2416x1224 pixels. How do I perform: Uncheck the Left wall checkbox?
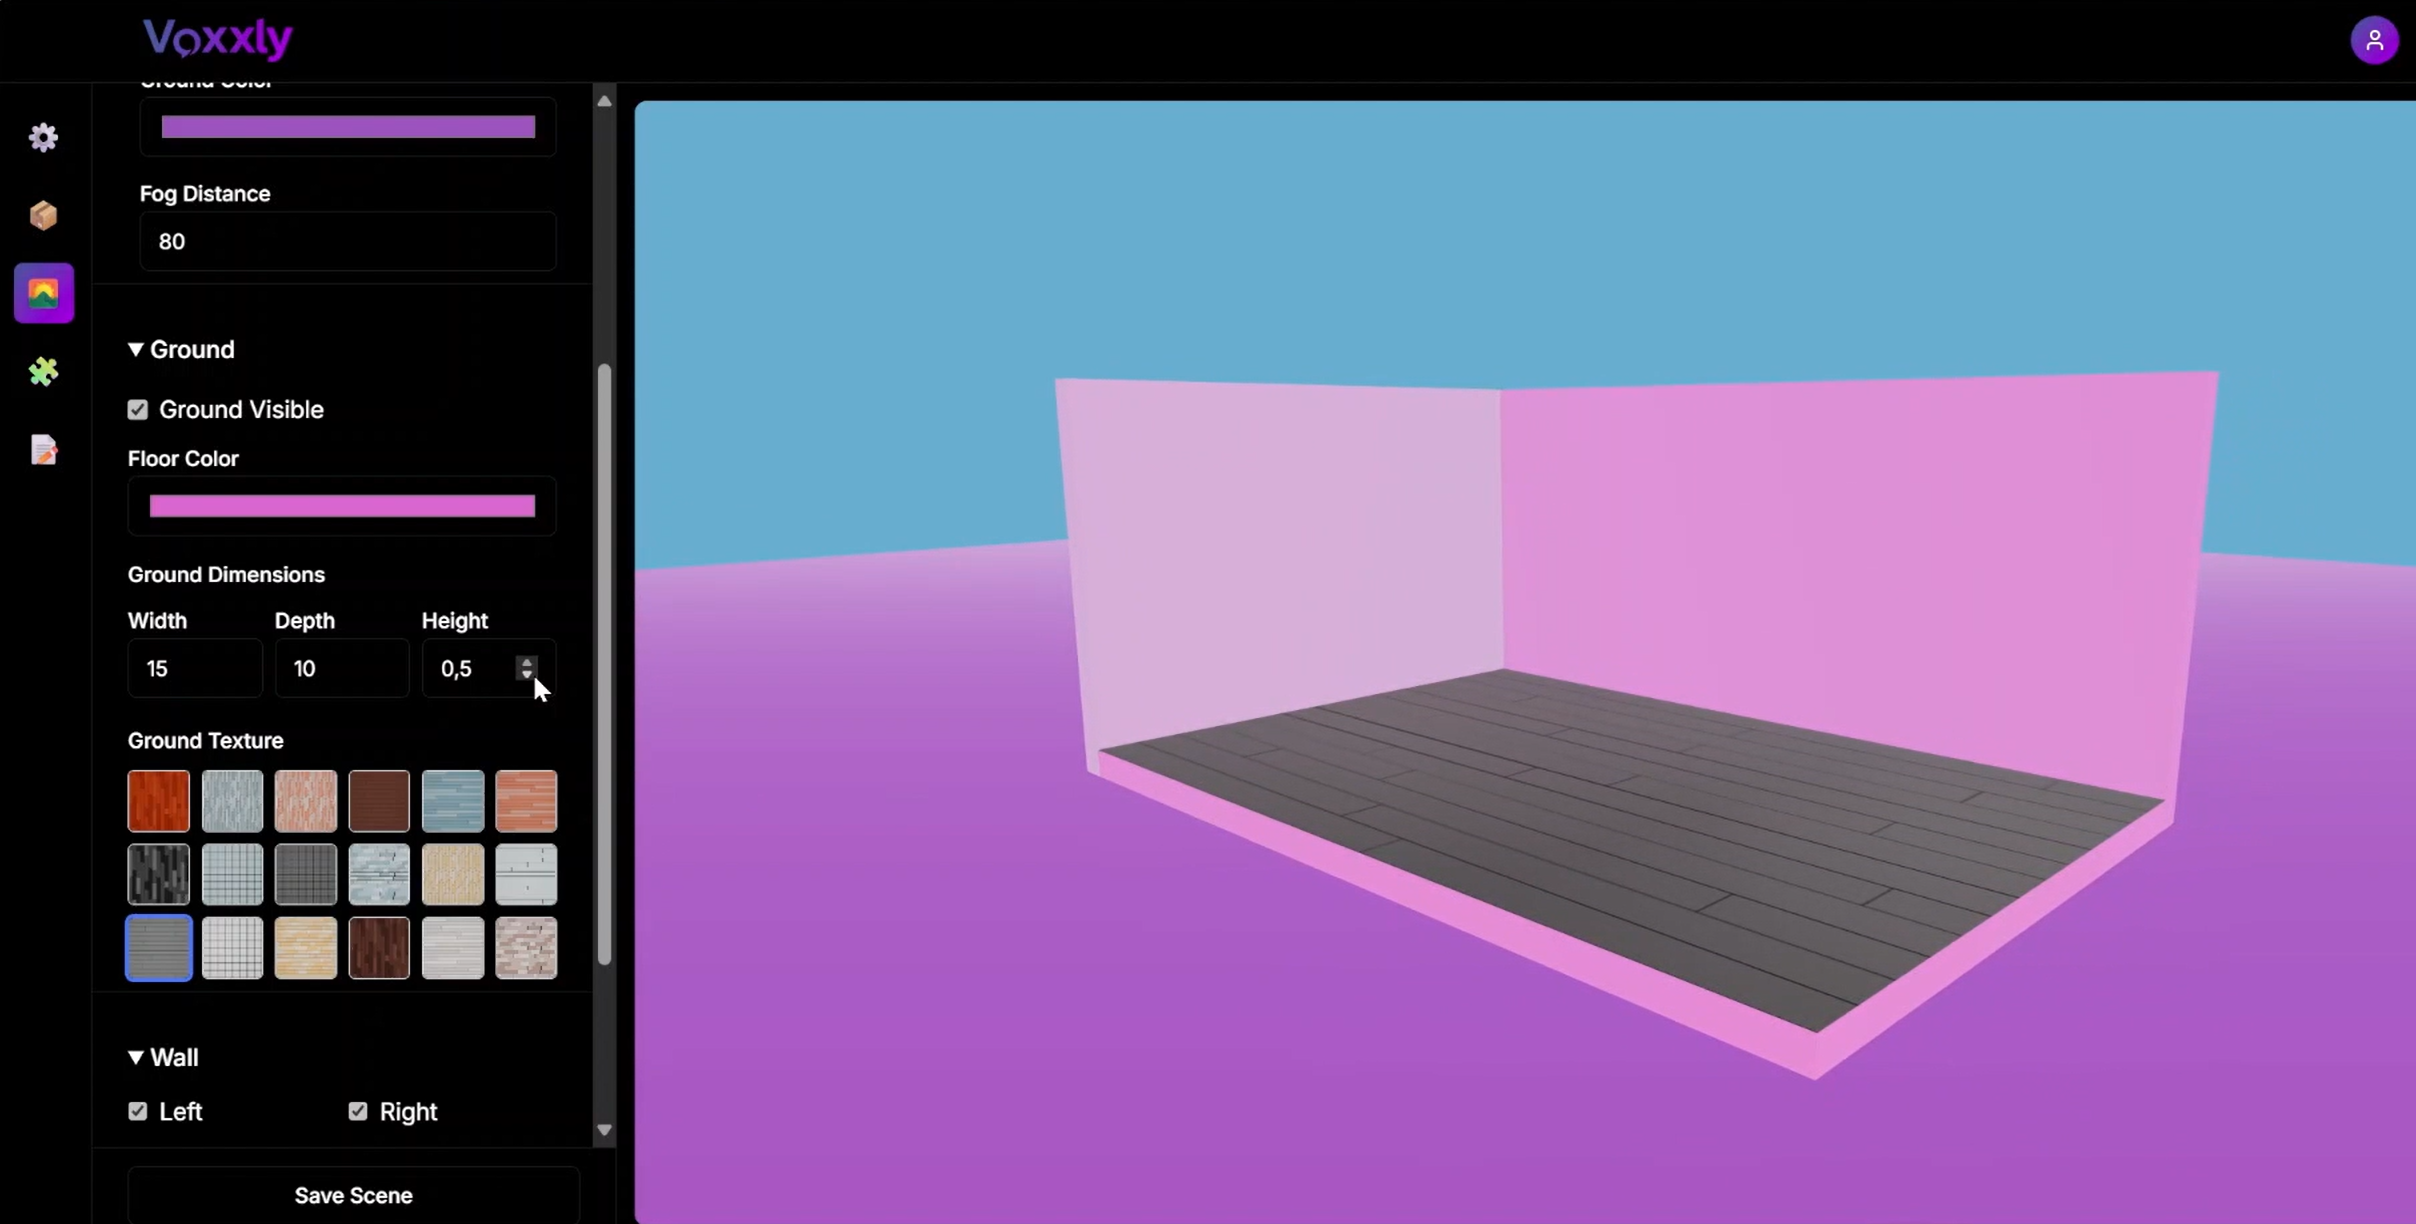[138, 1111]
